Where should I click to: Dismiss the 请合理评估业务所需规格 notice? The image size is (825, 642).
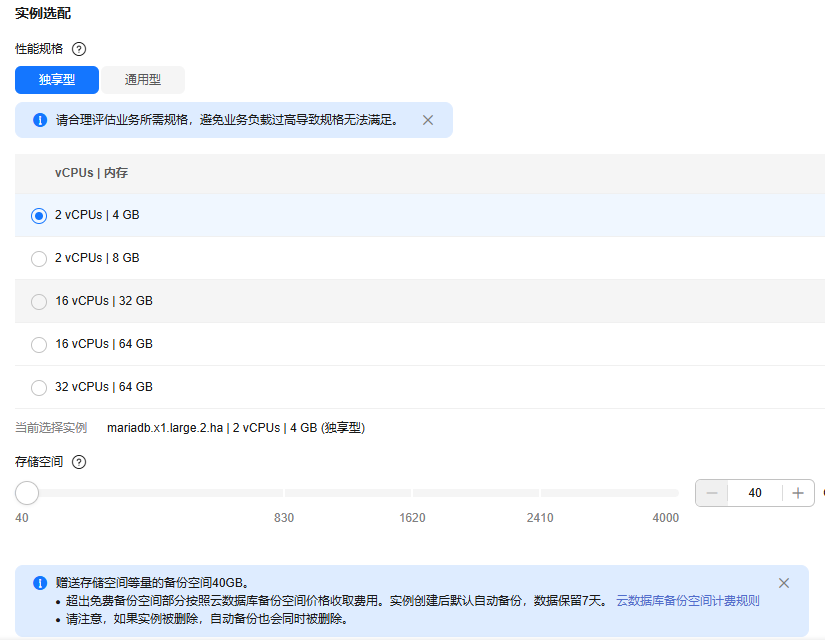click(x=428, y=120)
